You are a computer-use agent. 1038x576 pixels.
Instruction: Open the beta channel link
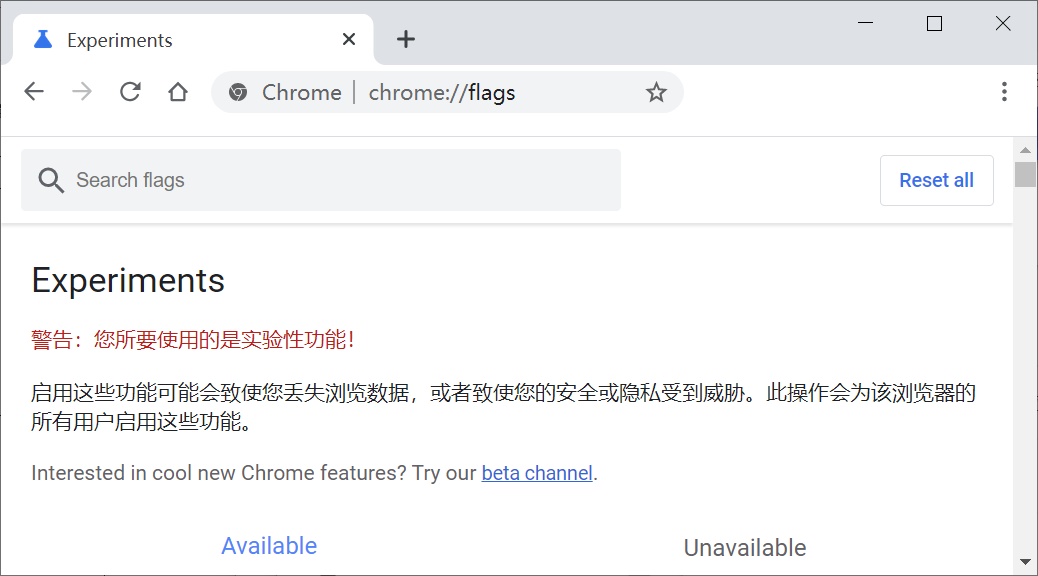pyautogui.click(x=537, y=473)
